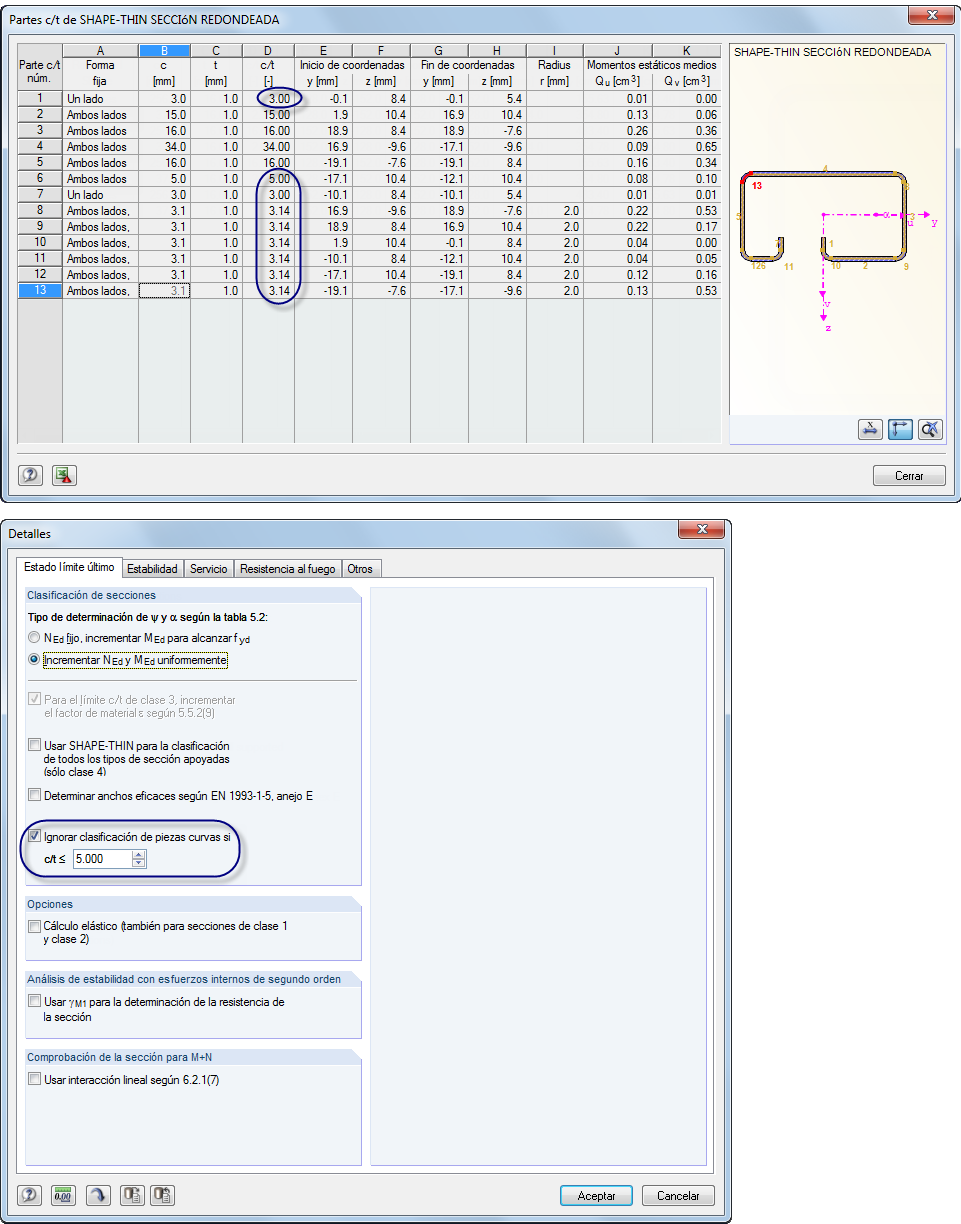Click c/t value 34.00 in row 4
The width and height of the screenshot is (961, 1224).
click(x=267, y=147)
